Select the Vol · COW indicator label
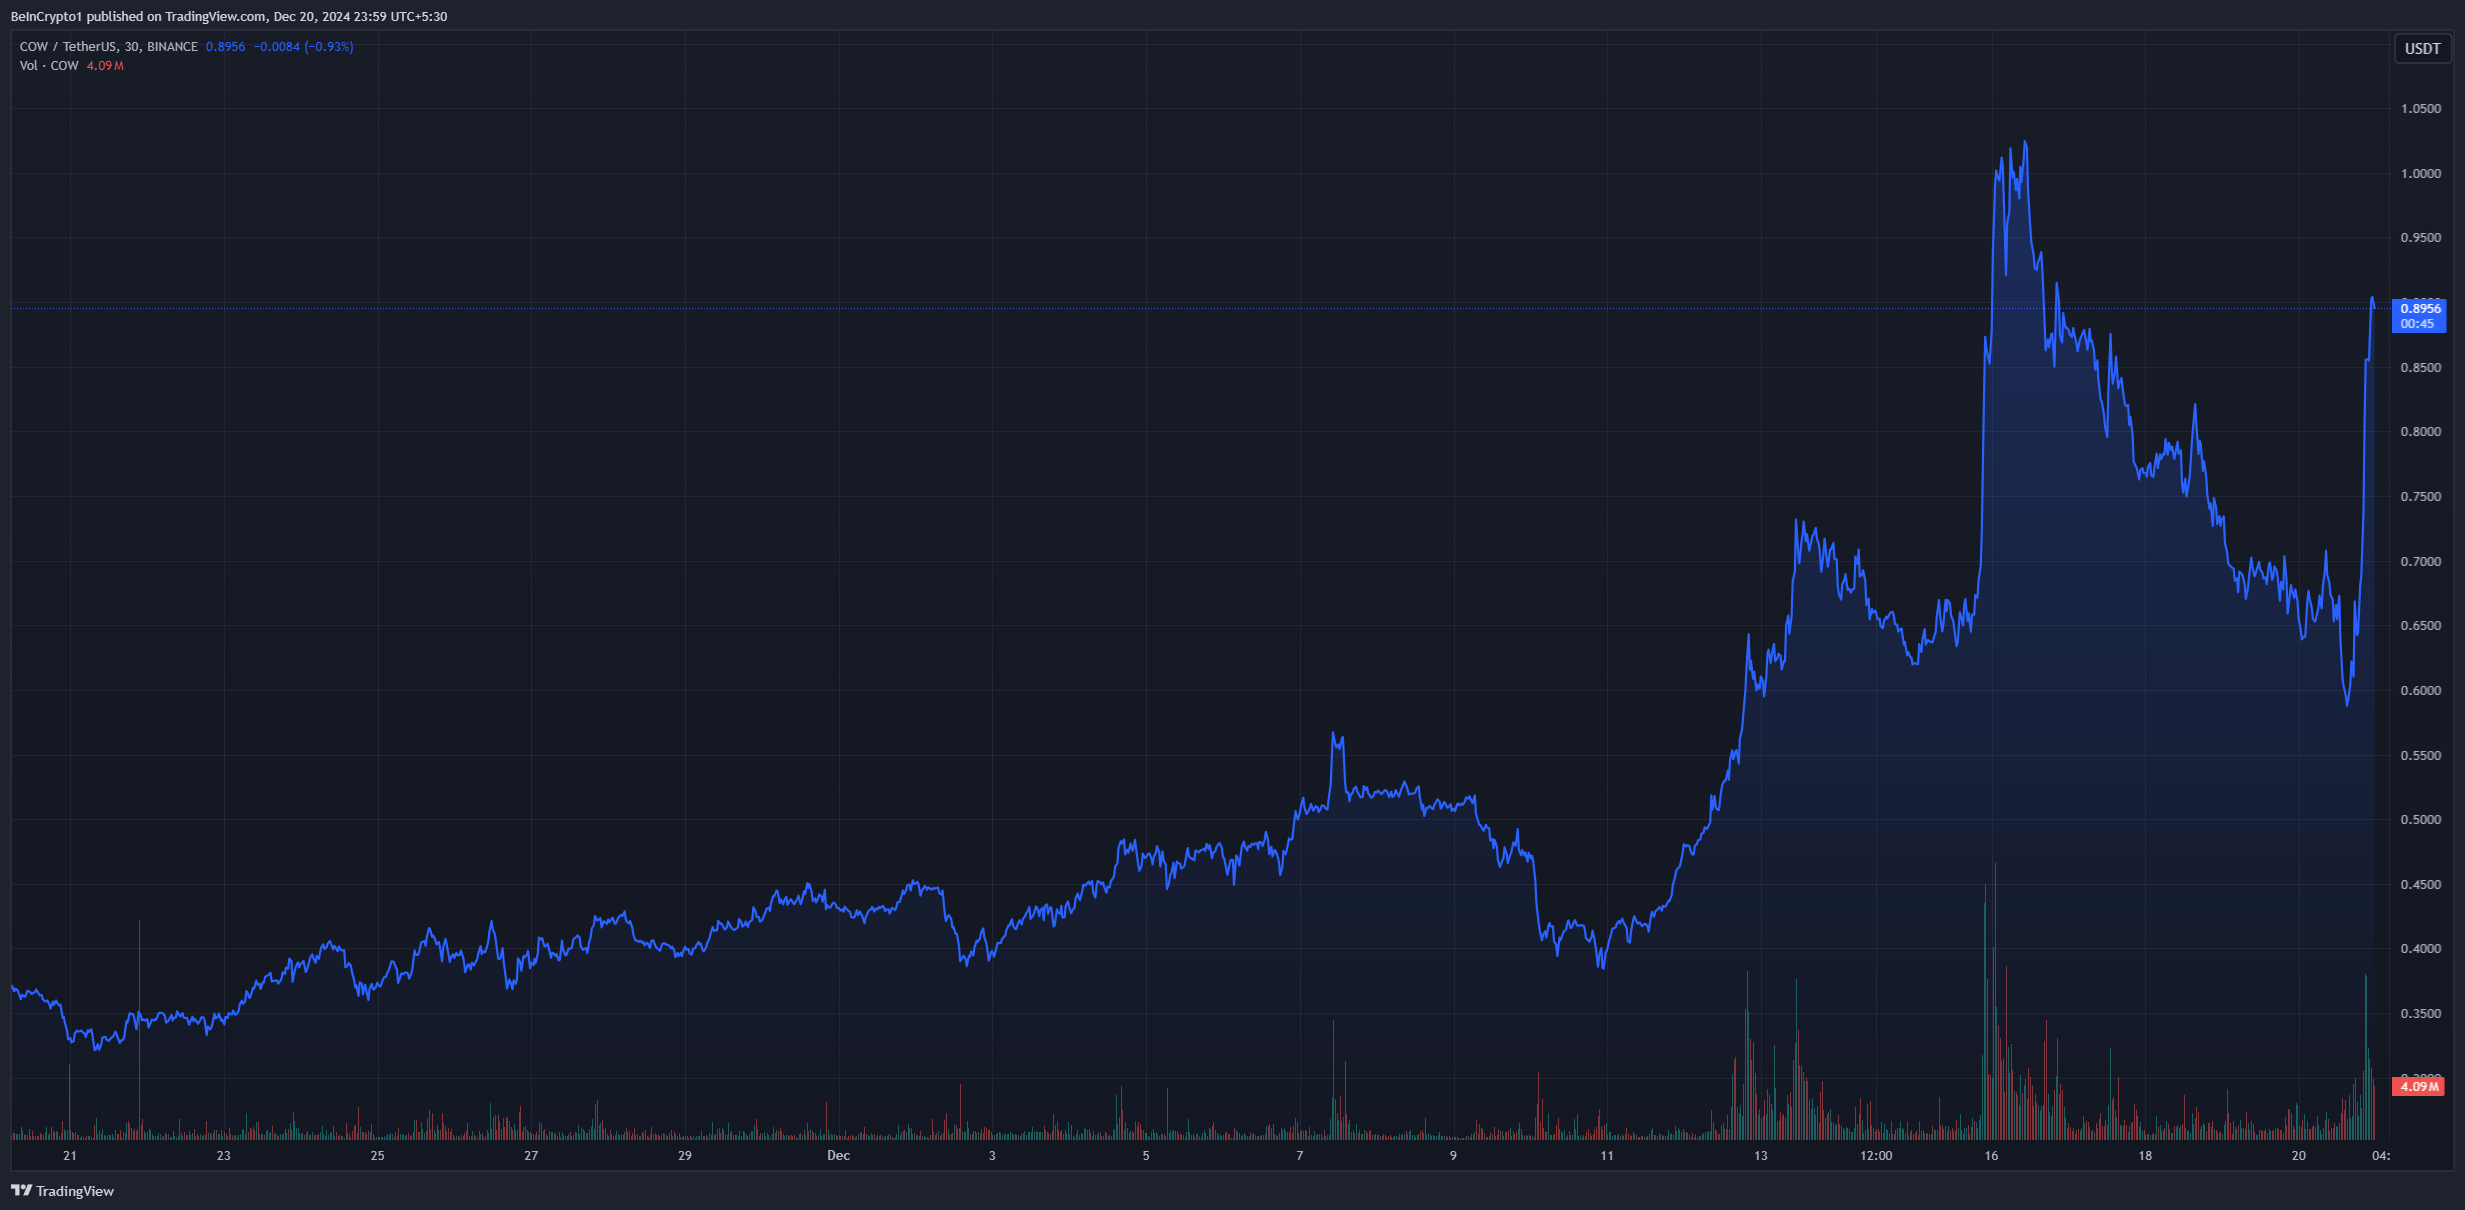 coord(49,65)
